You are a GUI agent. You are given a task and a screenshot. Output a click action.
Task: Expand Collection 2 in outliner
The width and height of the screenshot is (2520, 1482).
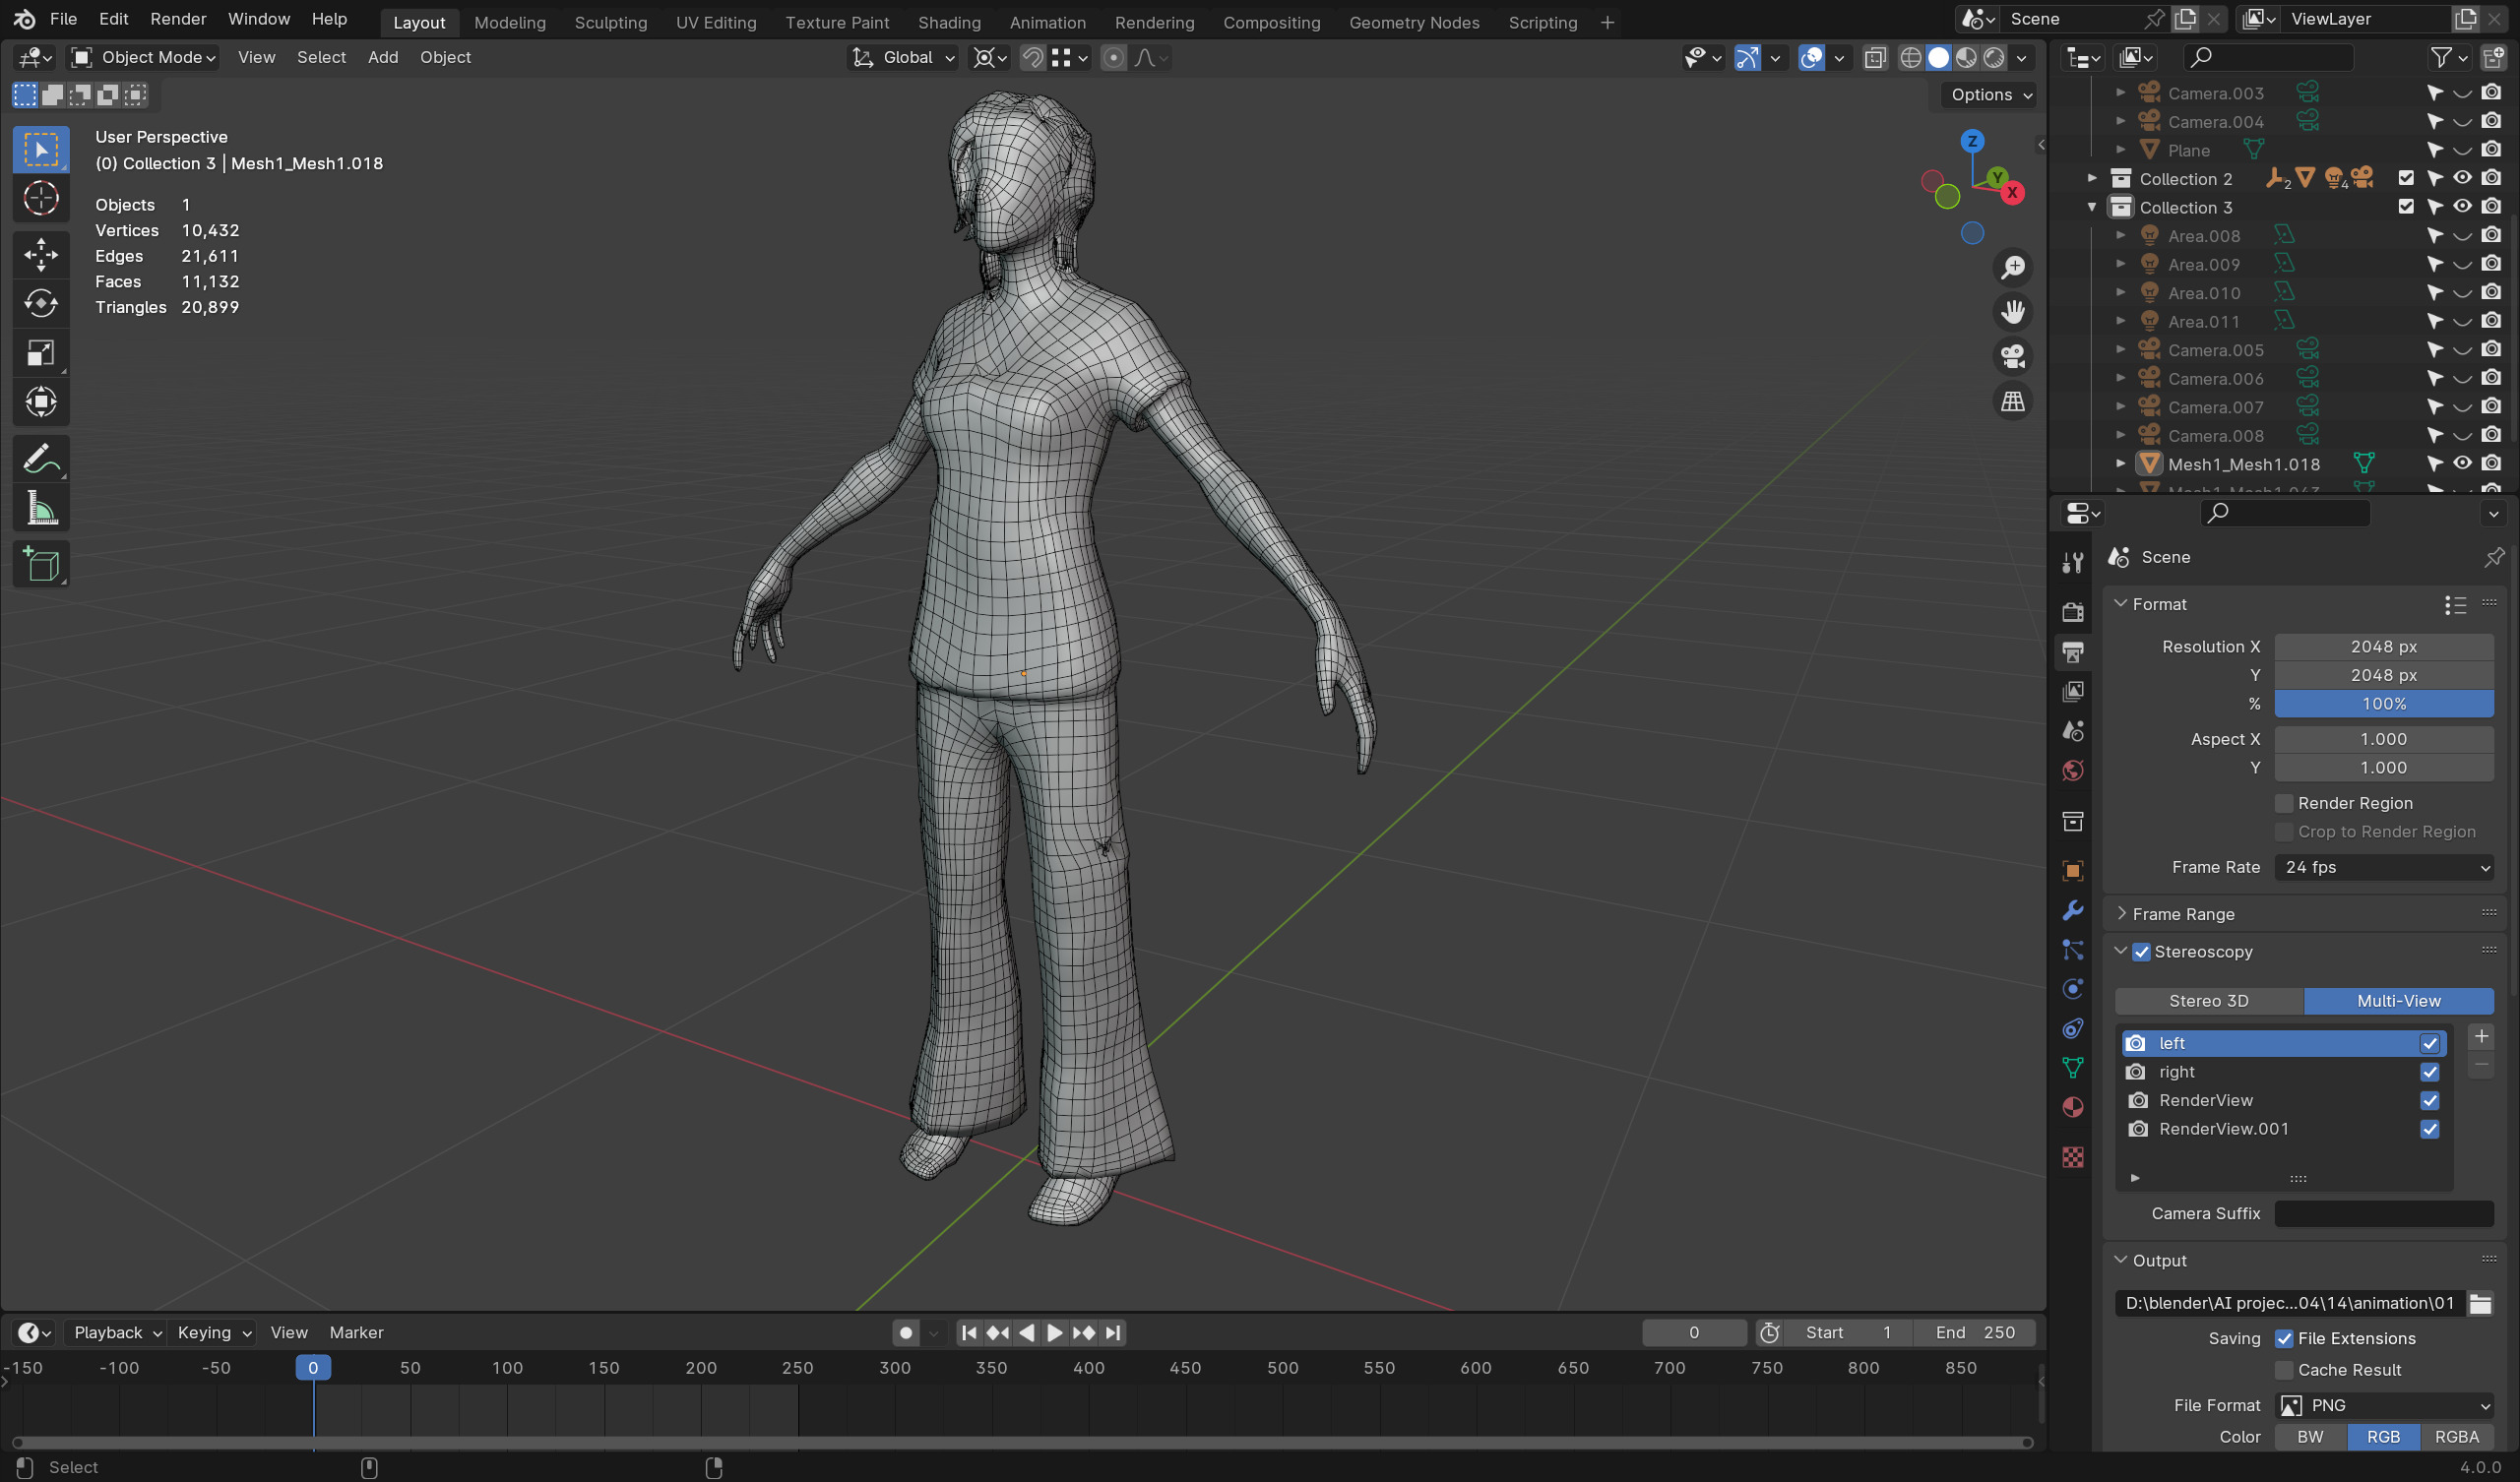pyautogui.click(x=2092, y=178)
